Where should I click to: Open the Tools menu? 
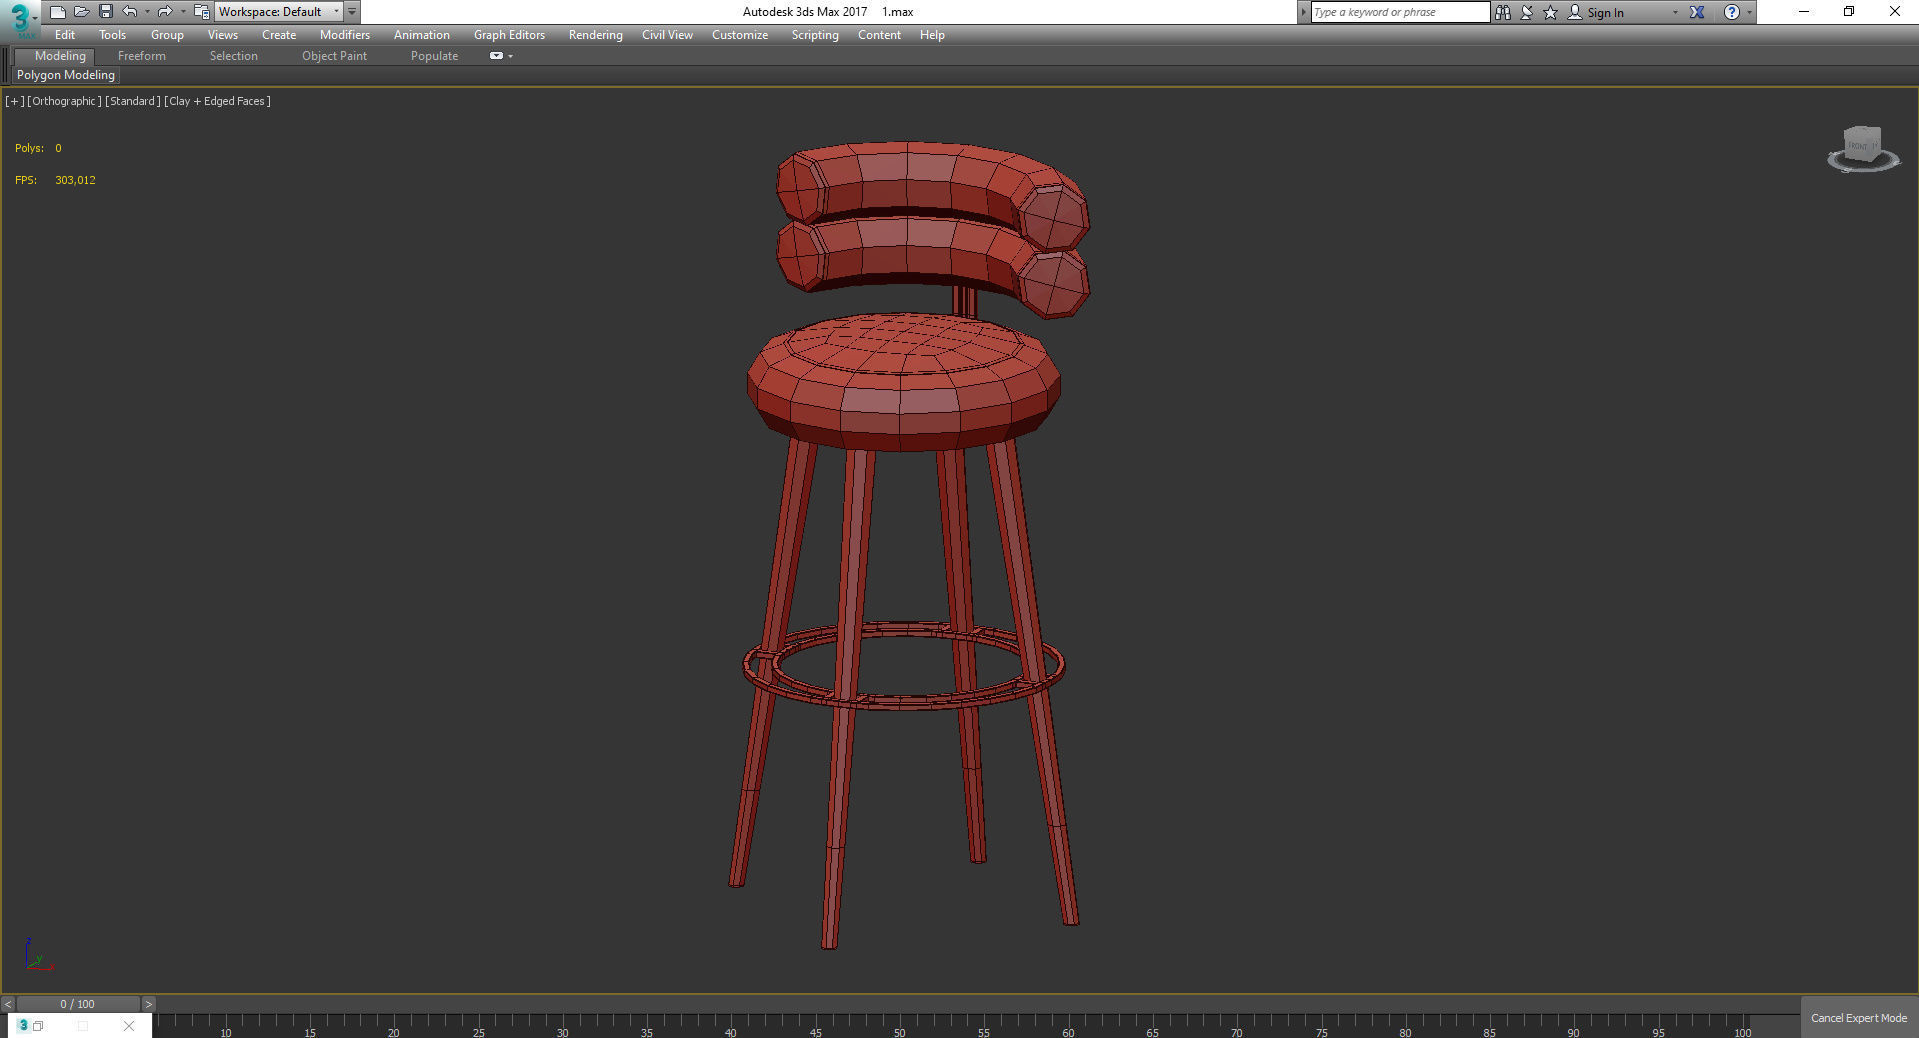click(x=112, y=35)
